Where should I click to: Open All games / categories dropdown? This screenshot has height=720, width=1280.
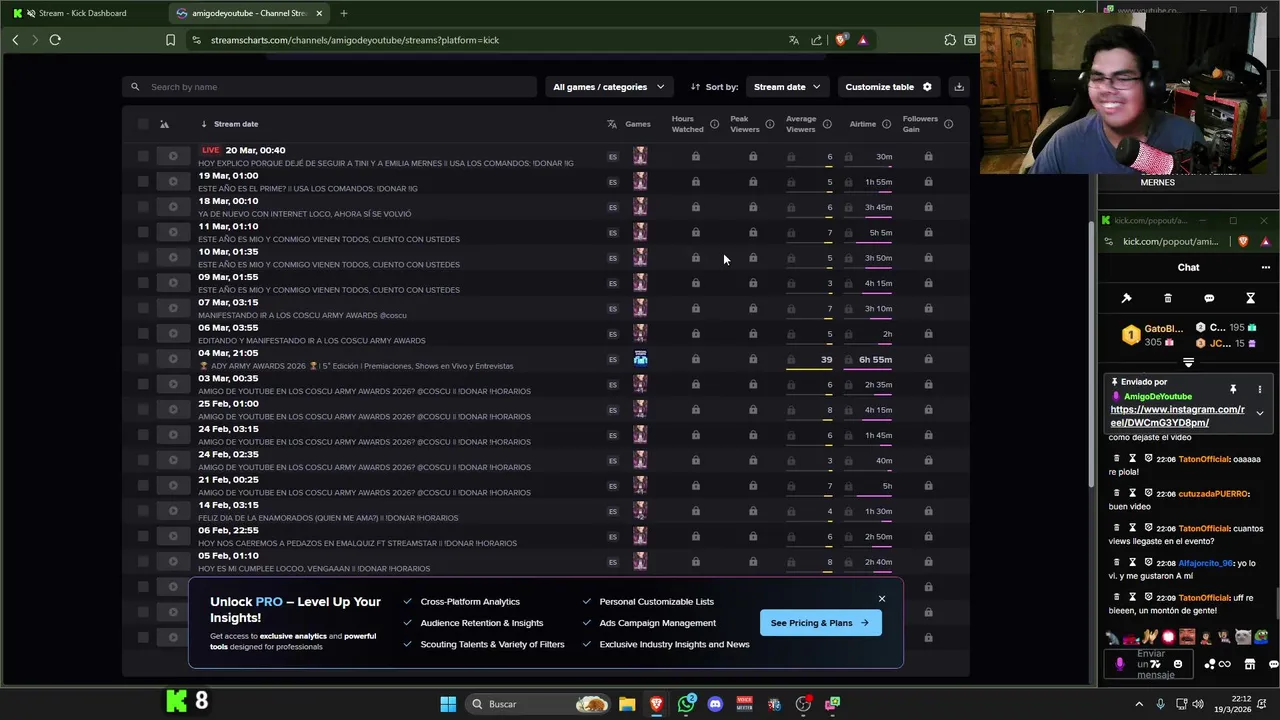coord(608,87)
